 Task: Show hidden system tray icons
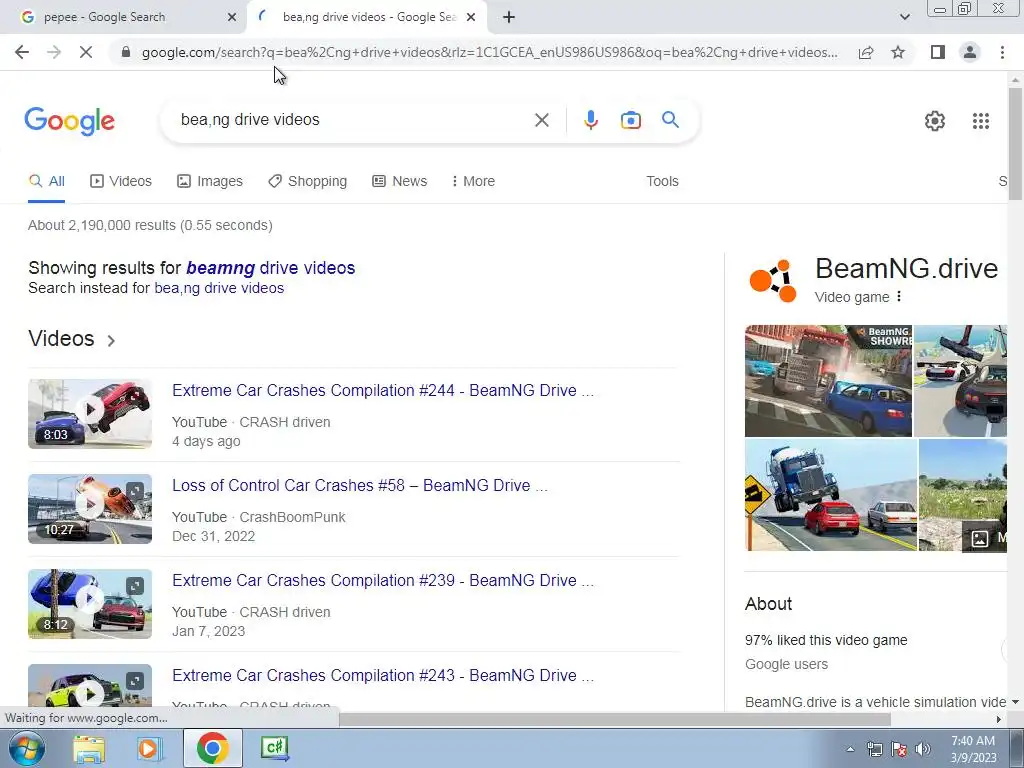click(x=850, y=749)
